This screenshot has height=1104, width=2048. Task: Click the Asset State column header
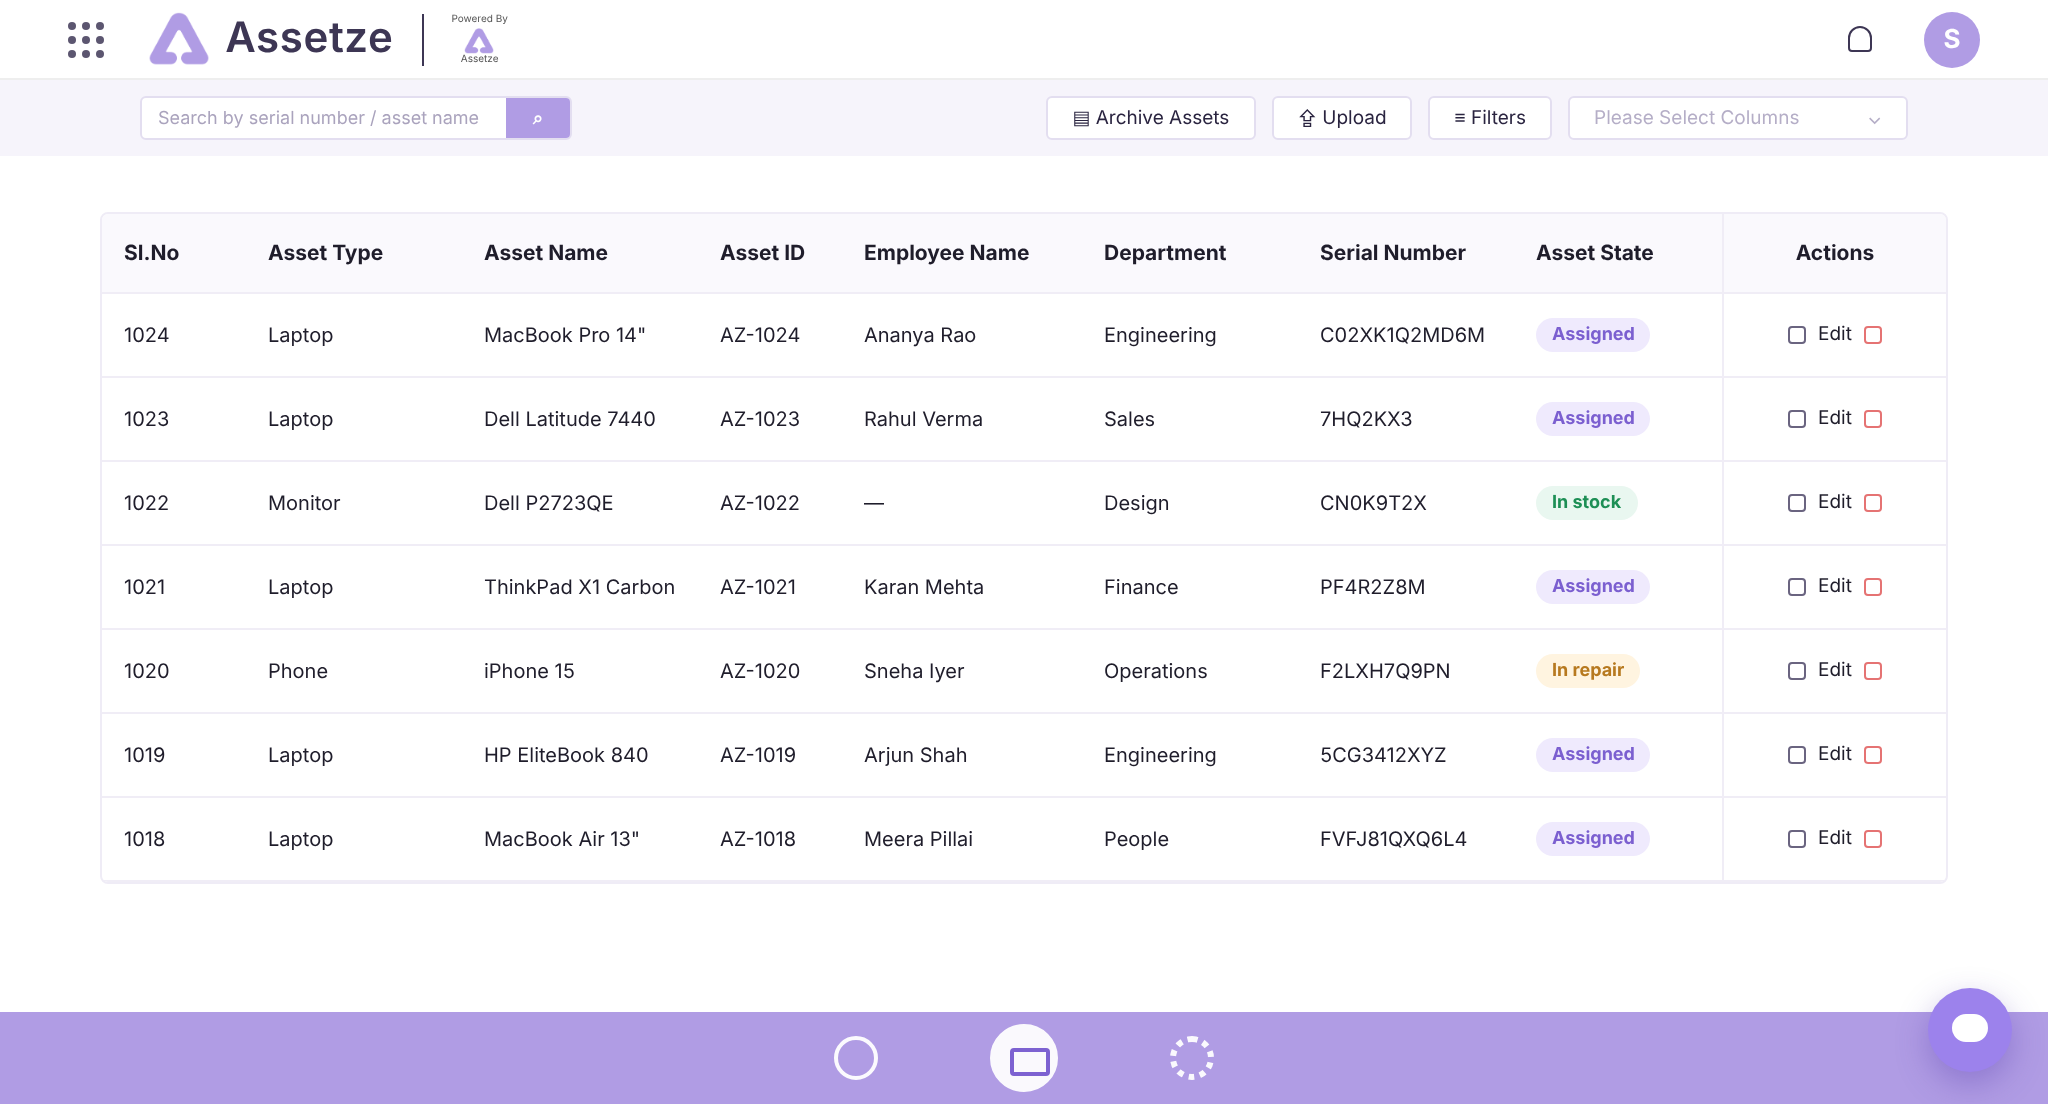[x=1594, y=253]
